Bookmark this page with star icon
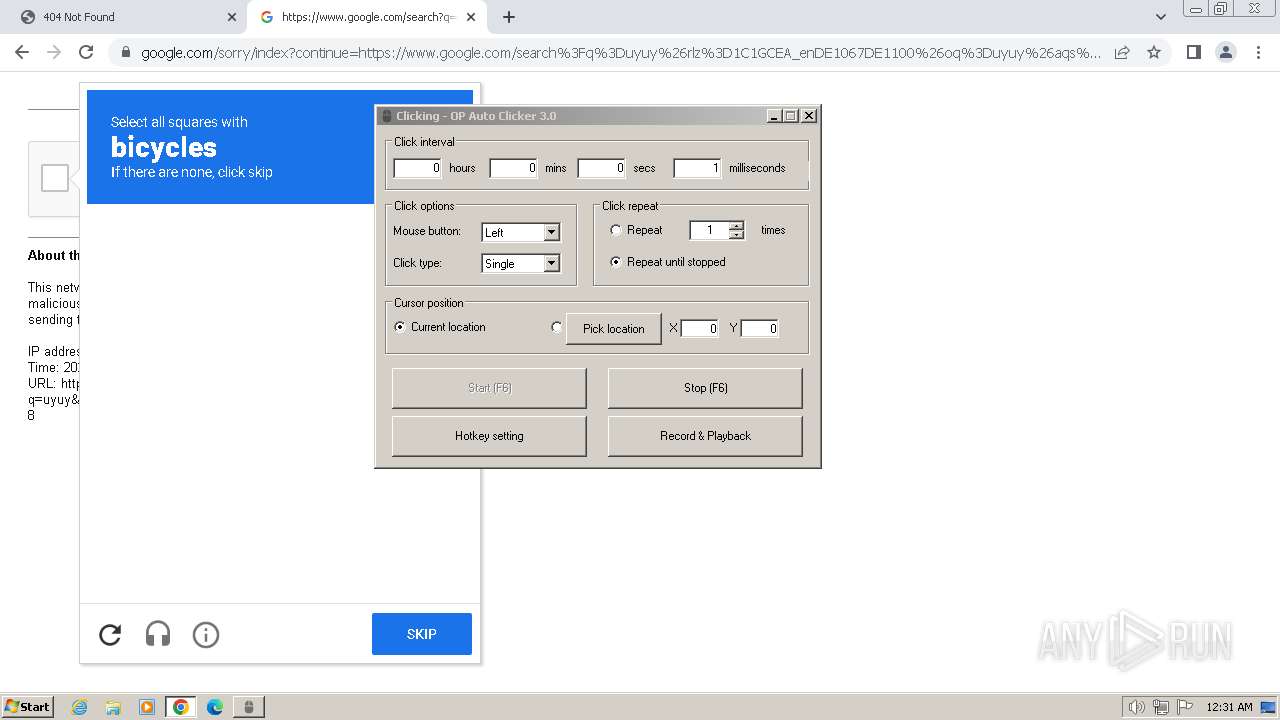Screen dimensions: 1280x720 1154,52
